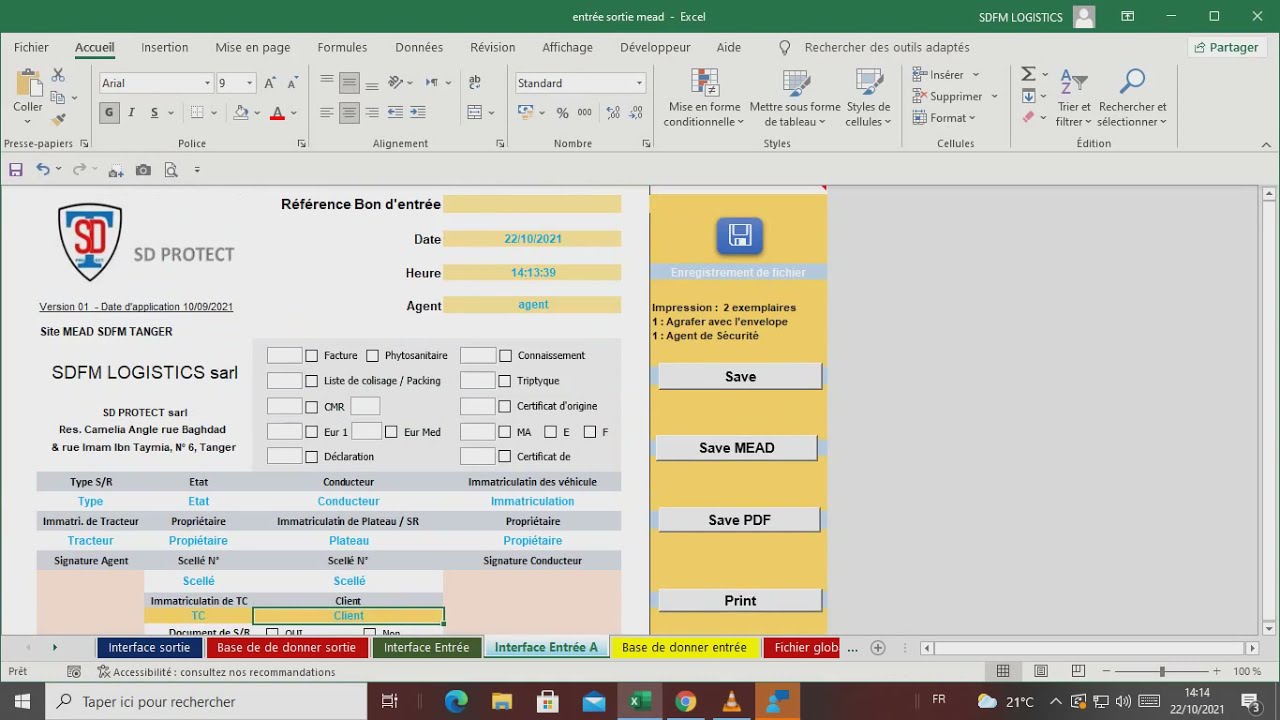The image size is (1280, 720).
Task: Open Mettre sous forme de tableau
Action: click(x=795, y=99)
